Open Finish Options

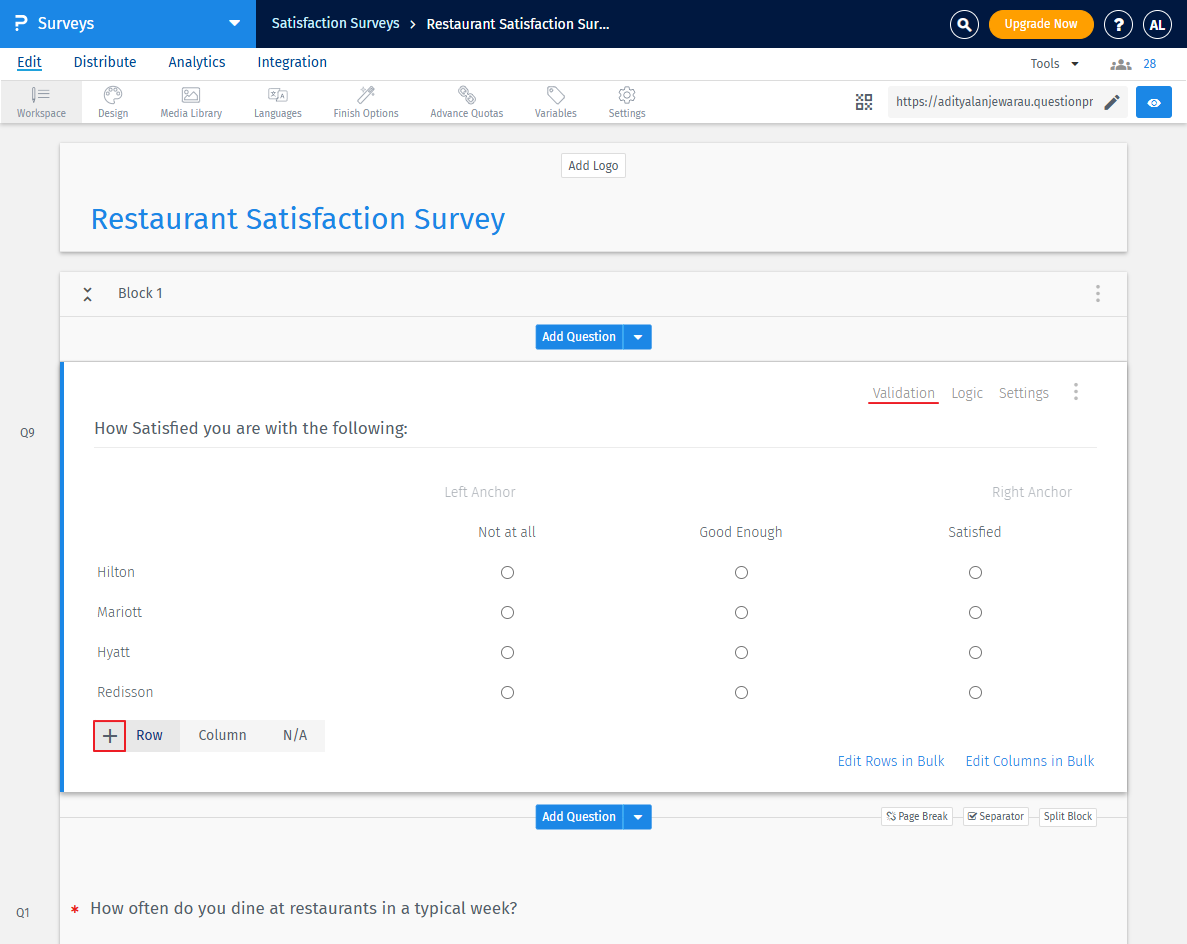click(365, 101)
